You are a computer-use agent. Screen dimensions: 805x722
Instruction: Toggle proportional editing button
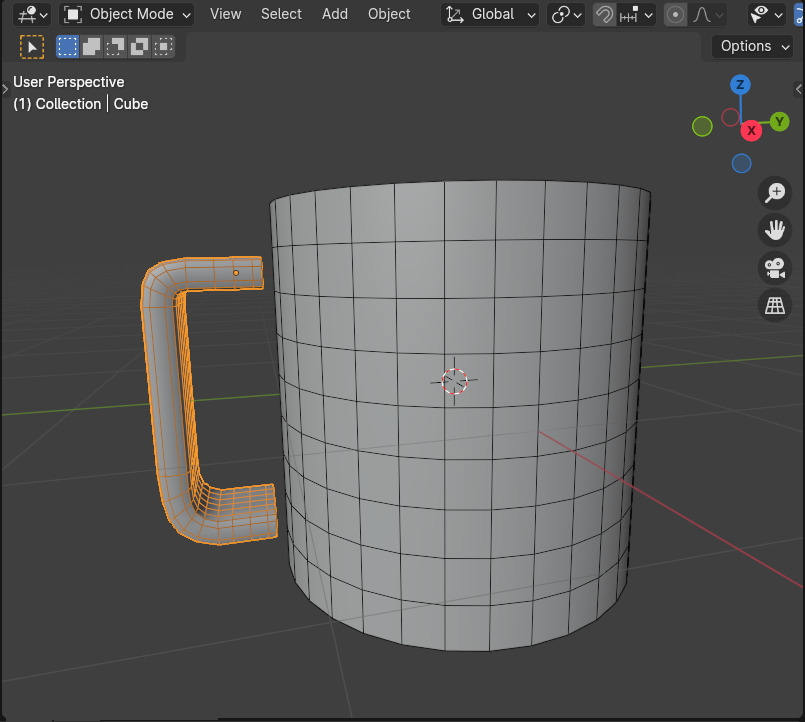pos(676,14)
